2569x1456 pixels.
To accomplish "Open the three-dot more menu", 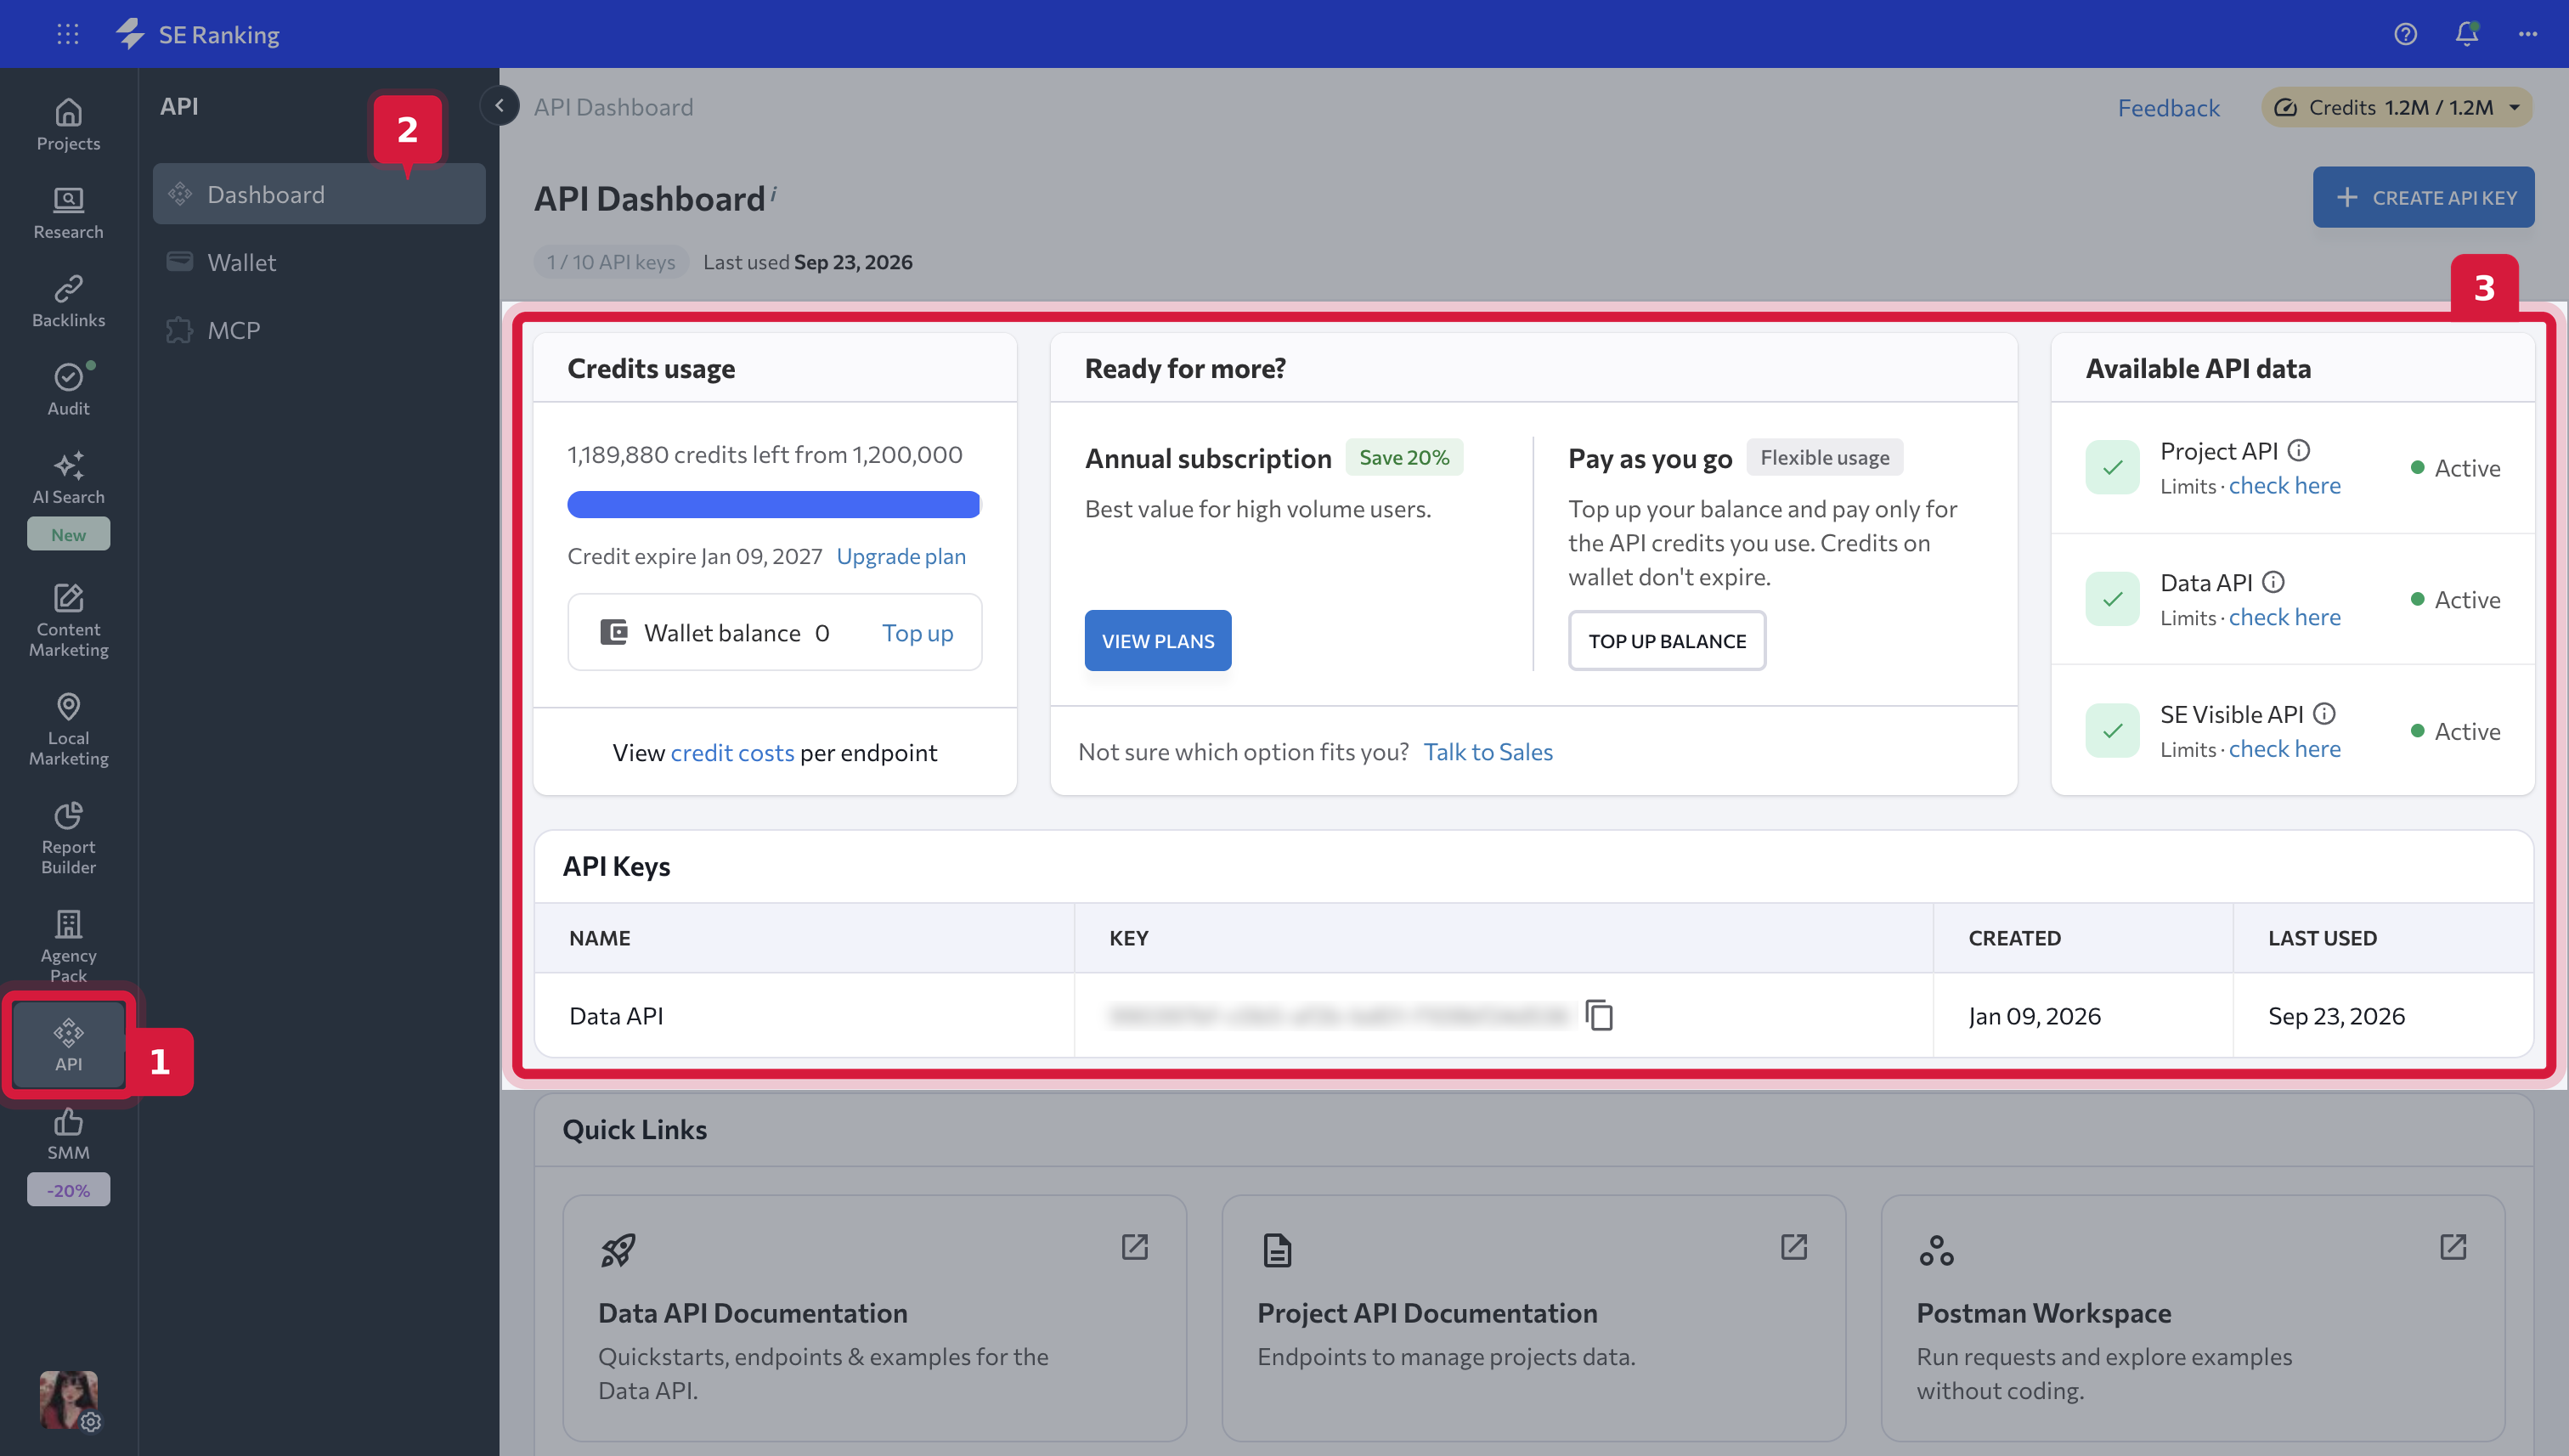I will click(2527, 34).
